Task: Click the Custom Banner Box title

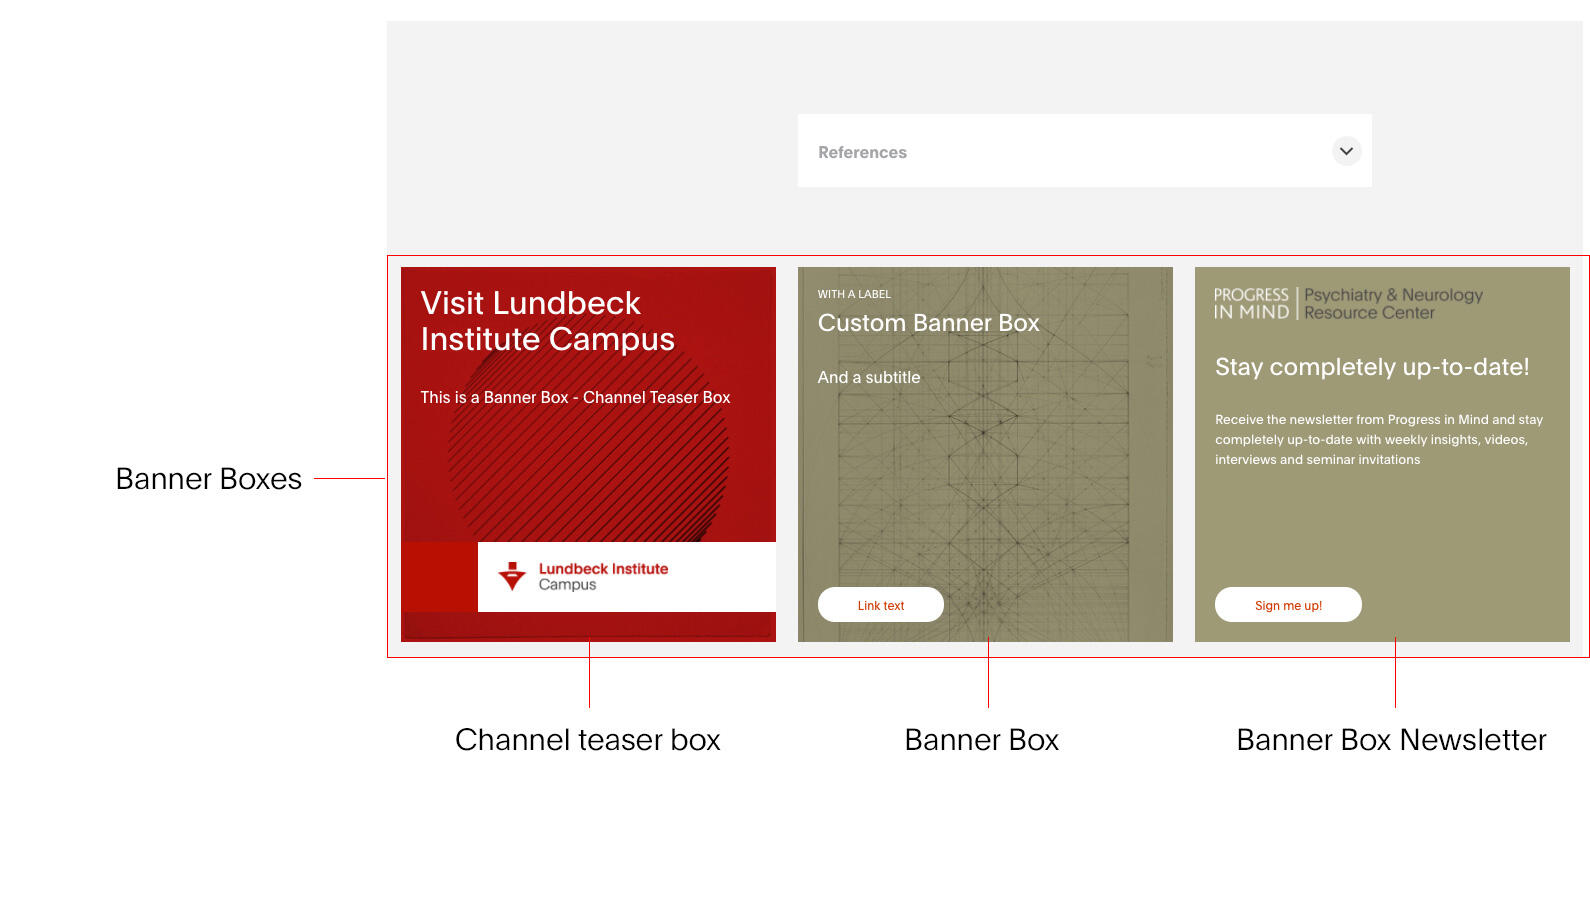Action: tap(928, 323)
